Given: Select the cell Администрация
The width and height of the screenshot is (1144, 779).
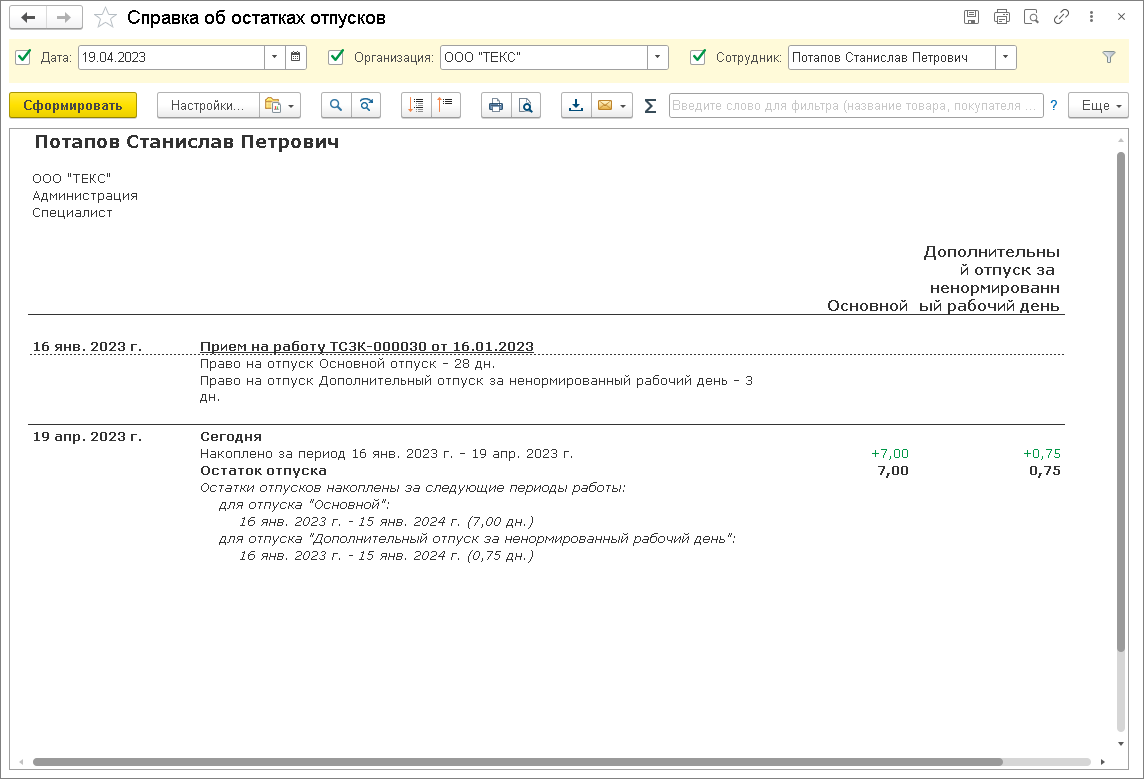Looking at the screenshot, I should [85, 195].
